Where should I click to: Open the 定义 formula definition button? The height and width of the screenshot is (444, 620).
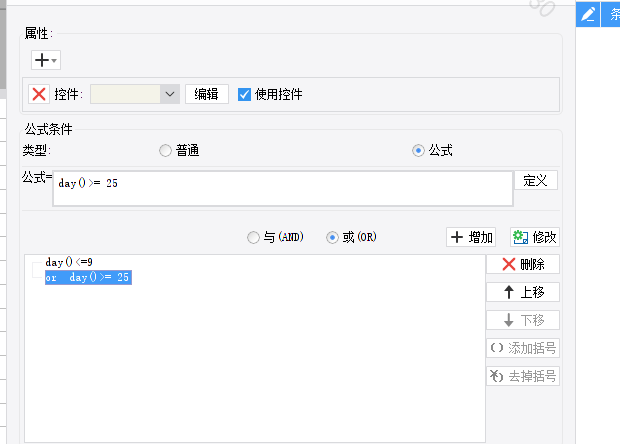point(536,180)
